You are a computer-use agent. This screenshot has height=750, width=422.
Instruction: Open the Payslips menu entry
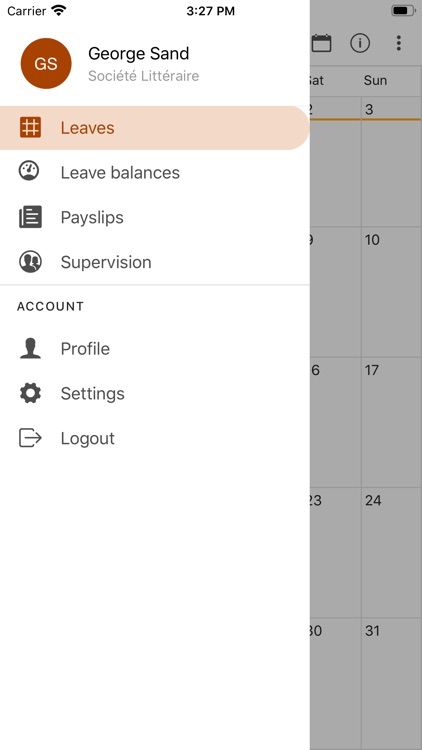tap(155, 217)
